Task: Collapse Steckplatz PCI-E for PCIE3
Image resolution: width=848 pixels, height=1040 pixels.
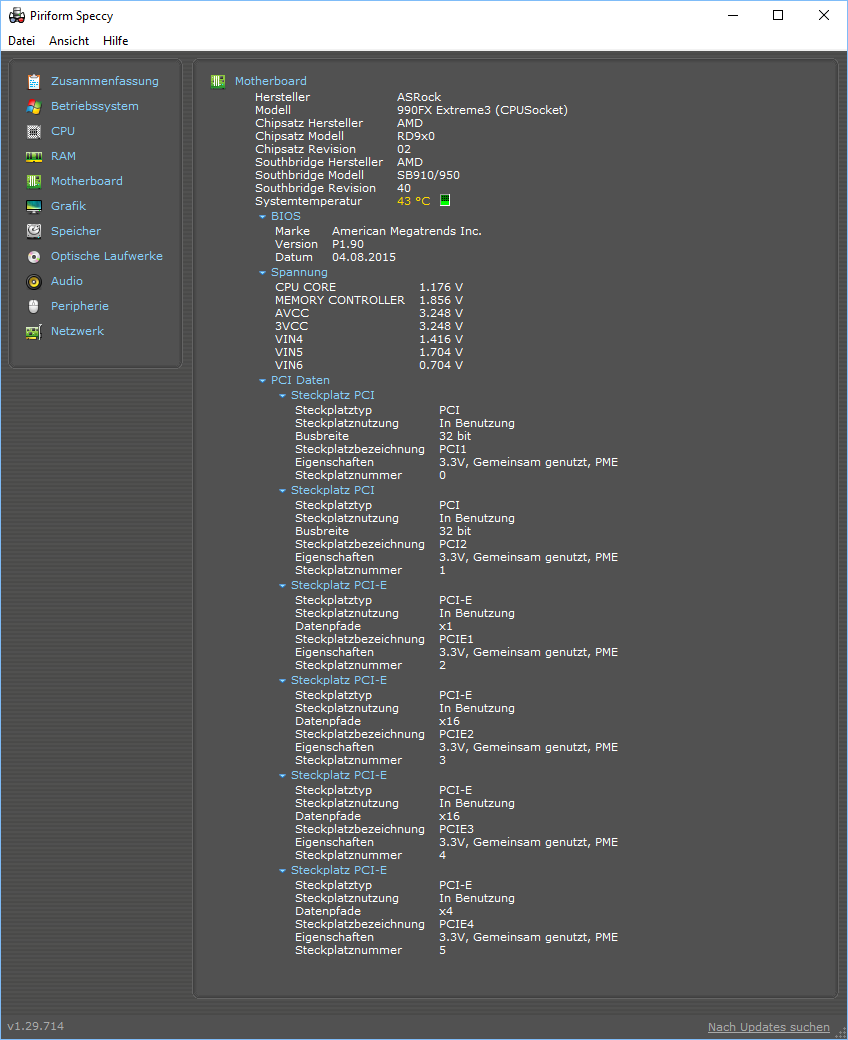Action: coord(282,776)
